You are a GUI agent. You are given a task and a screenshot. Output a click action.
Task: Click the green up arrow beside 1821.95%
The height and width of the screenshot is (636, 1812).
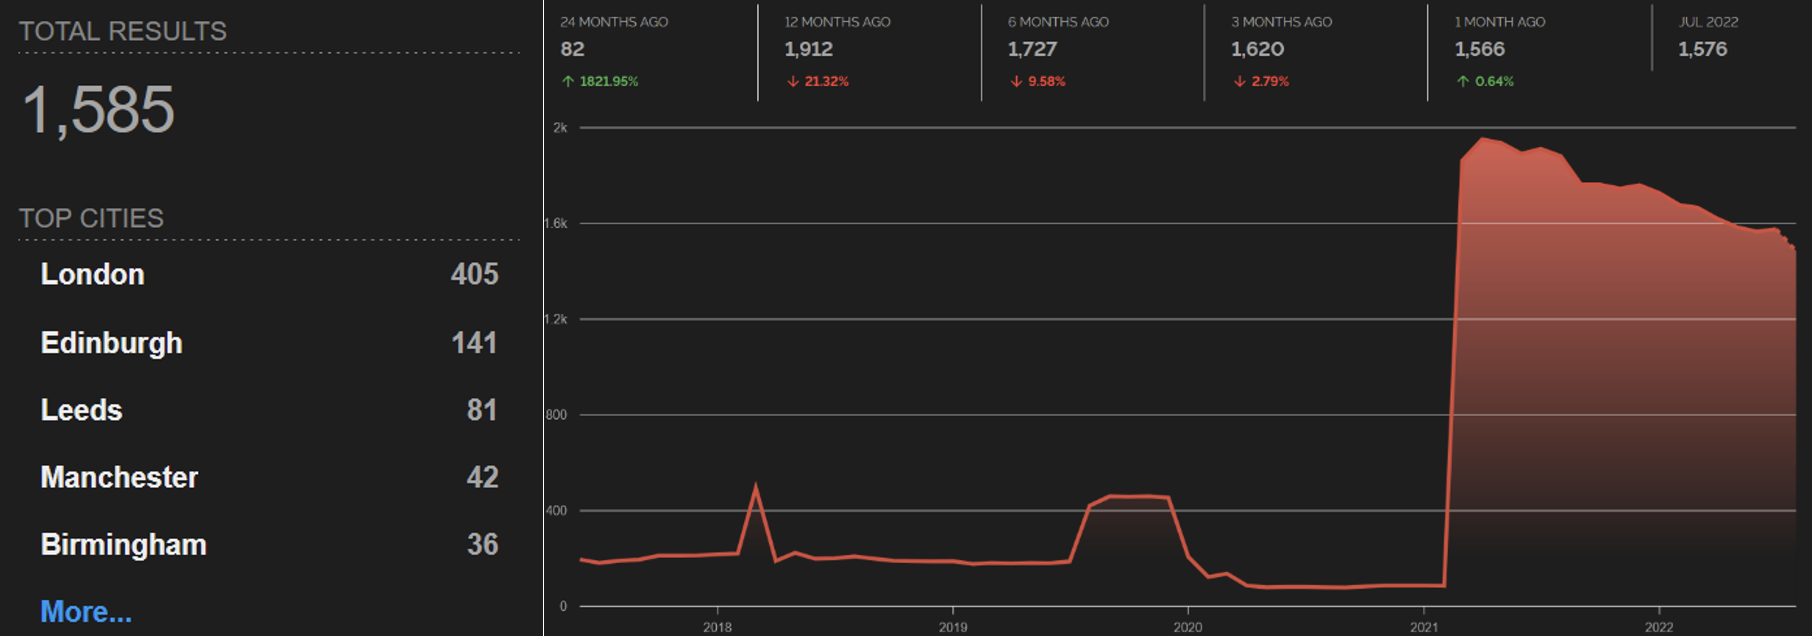click(x=568, y=81)
